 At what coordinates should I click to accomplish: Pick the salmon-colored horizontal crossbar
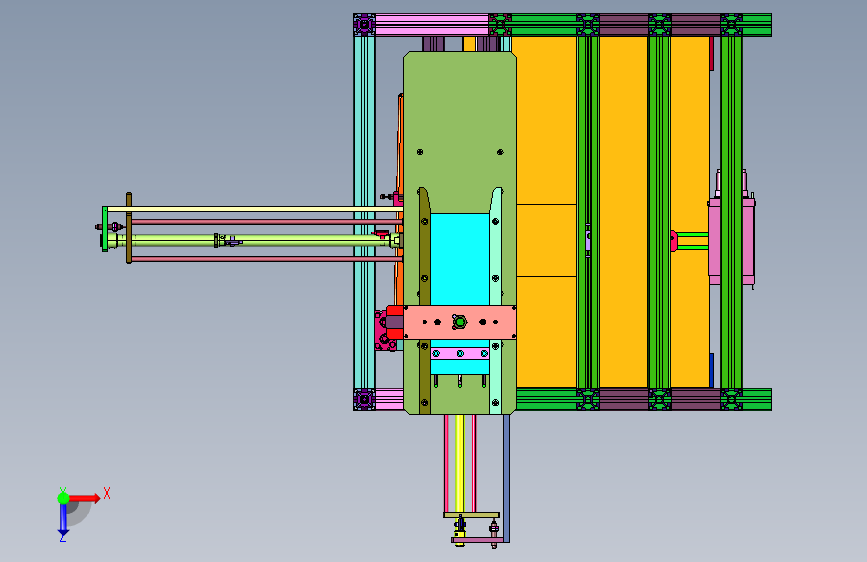[x=460, y=322]
